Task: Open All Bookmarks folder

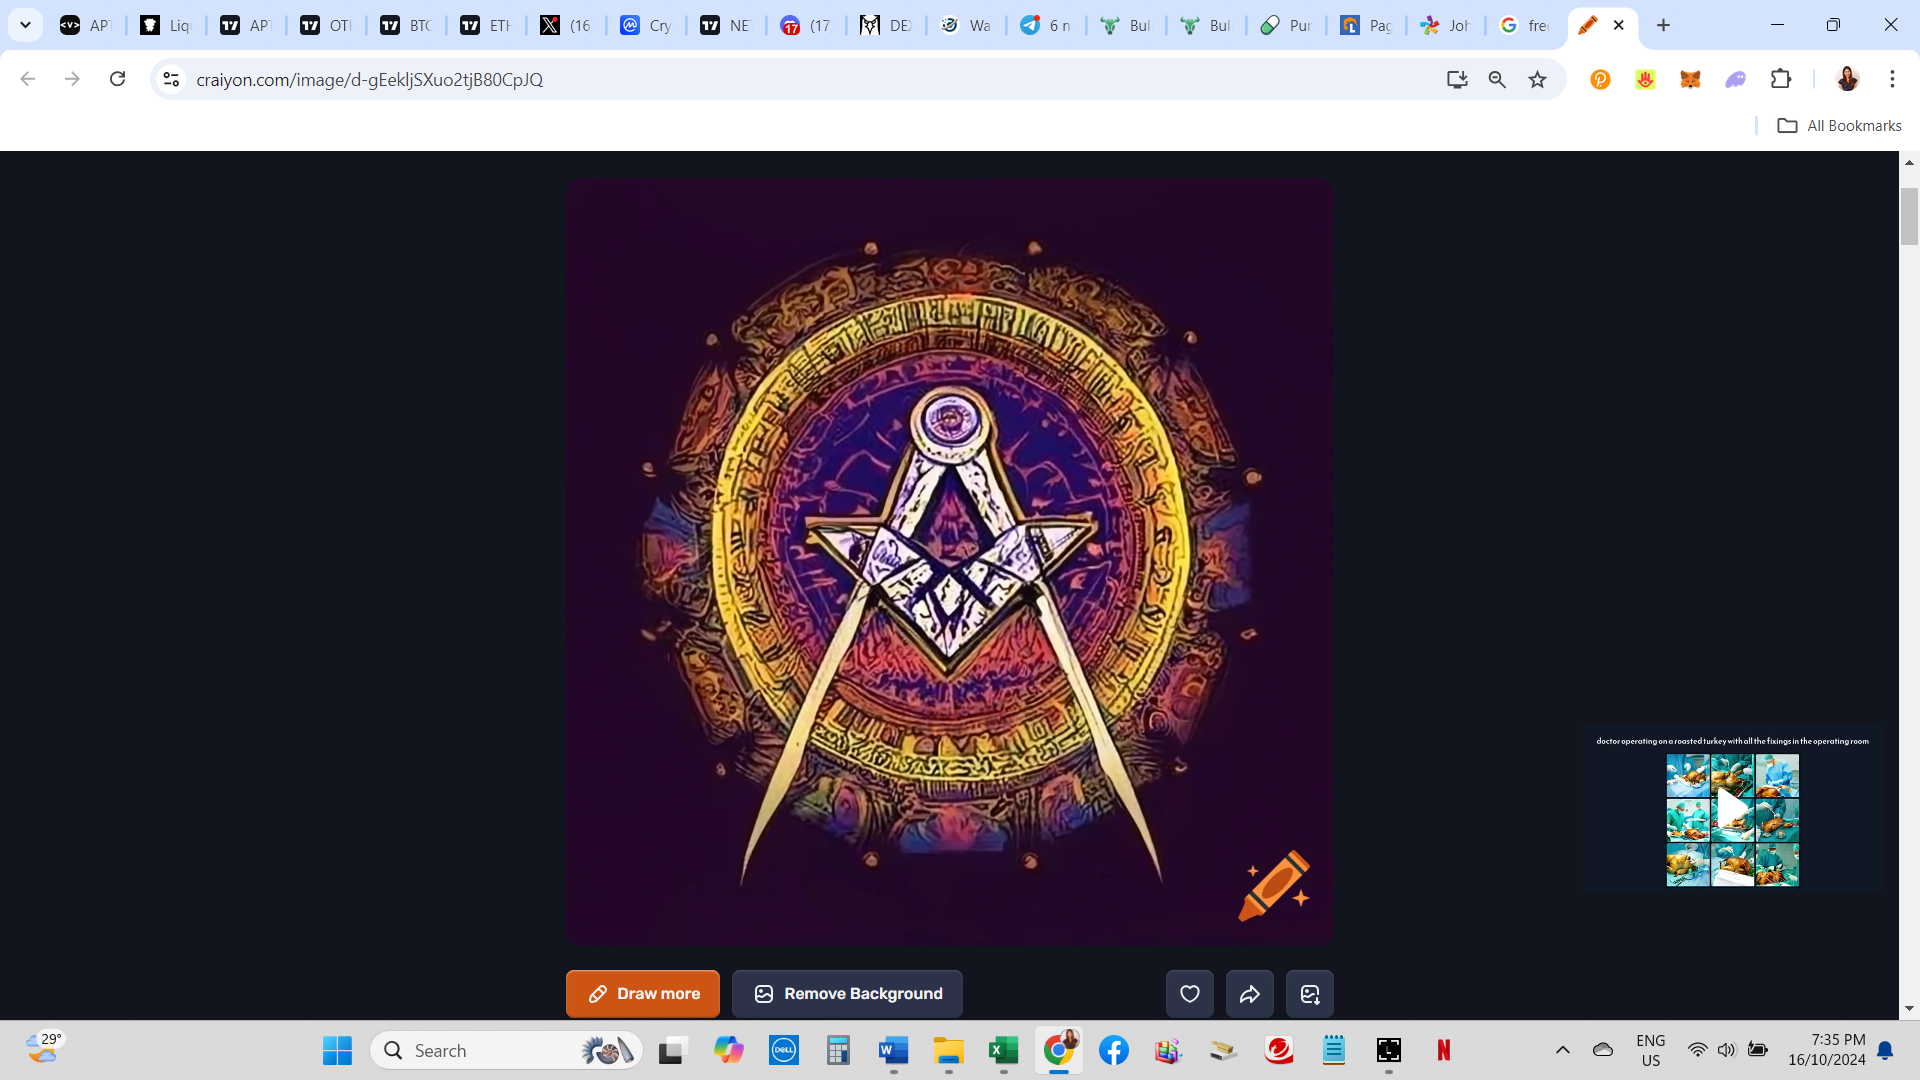Action: pos(1839,126)
